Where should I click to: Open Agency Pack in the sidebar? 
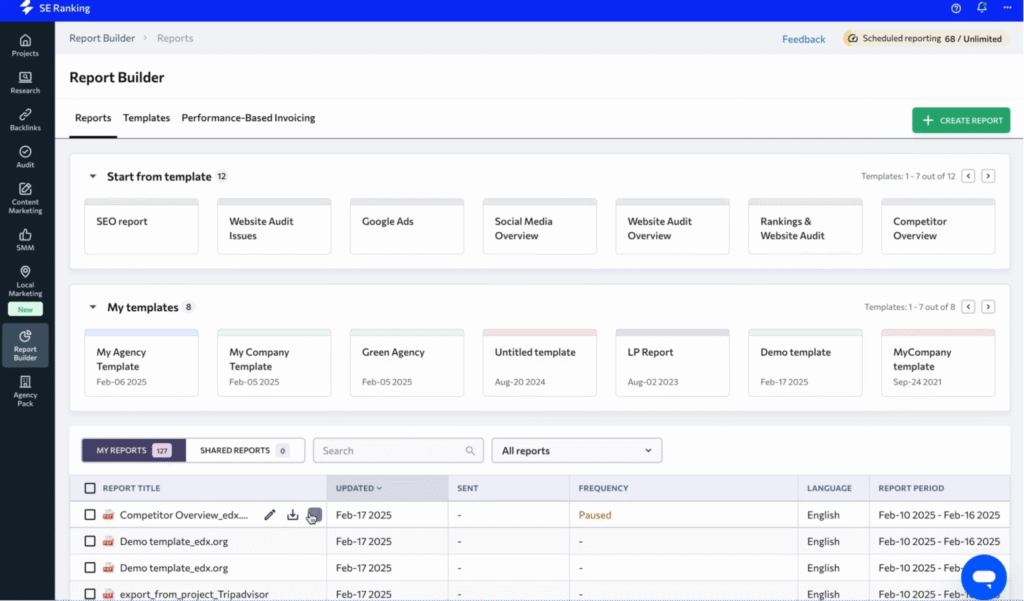pyautogui.click(x=25, y=391)
